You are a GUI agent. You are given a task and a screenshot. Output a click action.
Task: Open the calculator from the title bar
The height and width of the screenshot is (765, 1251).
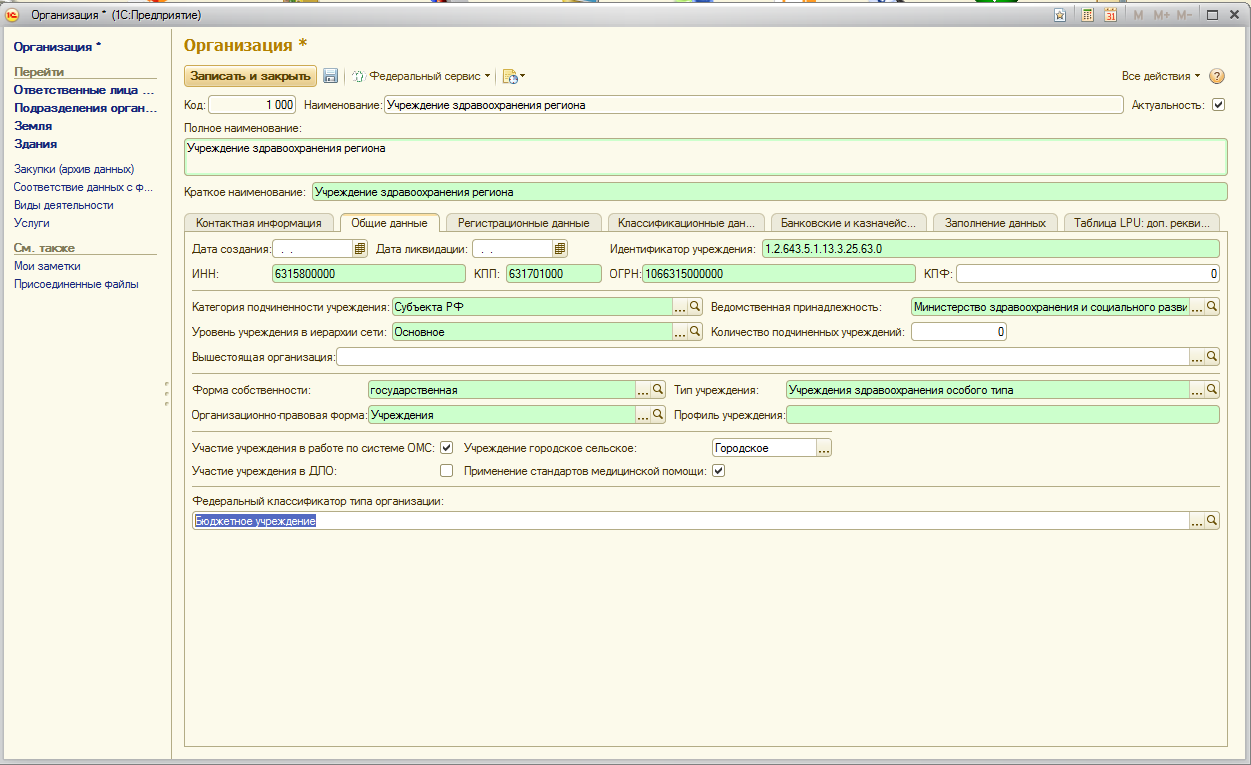pos(1087,15)
